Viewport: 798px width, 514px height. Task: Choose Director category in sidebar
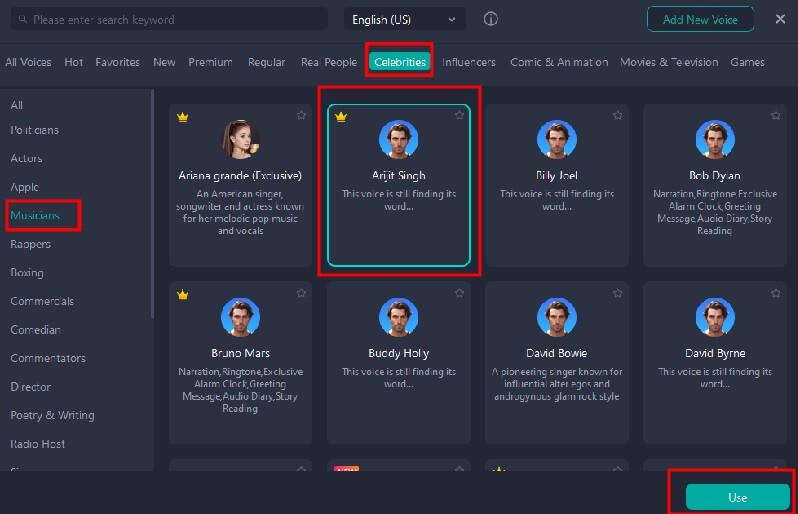pos(31,387)
